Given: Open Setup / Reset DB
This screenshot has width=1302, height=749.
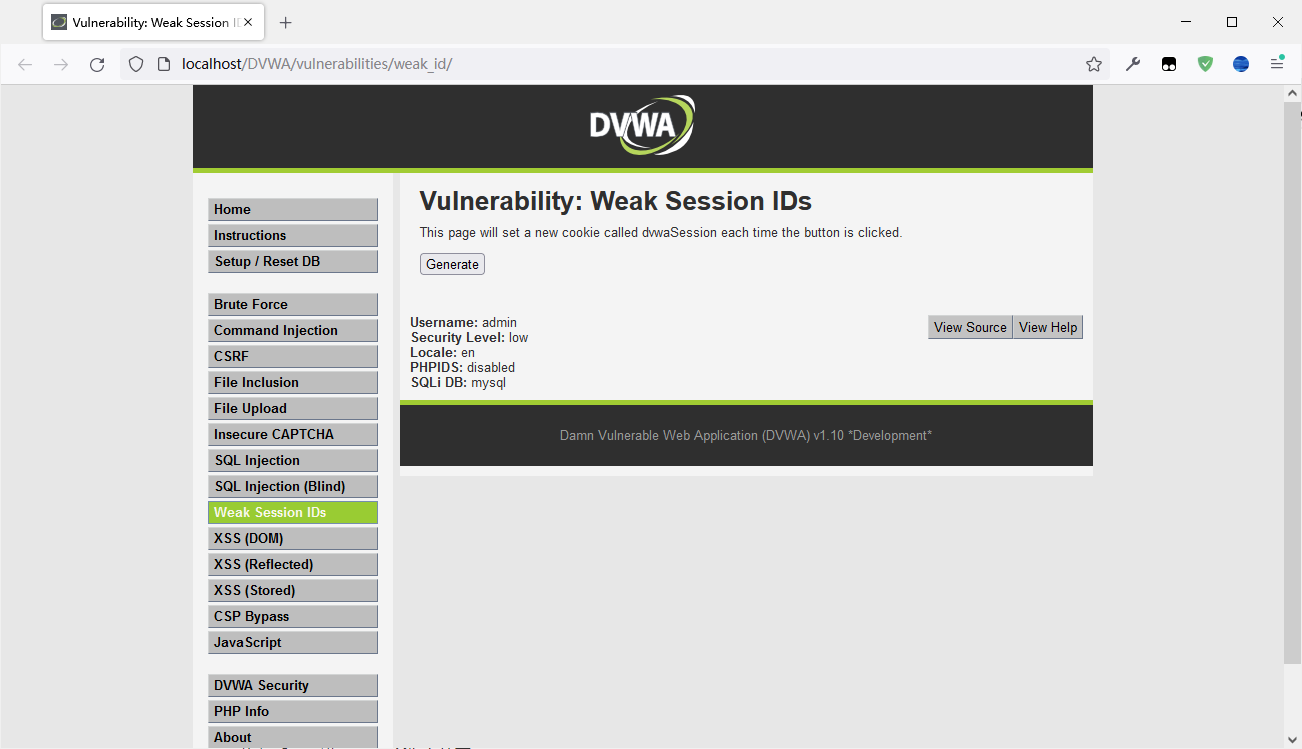Looking at the screenshot, I should 293,261.
